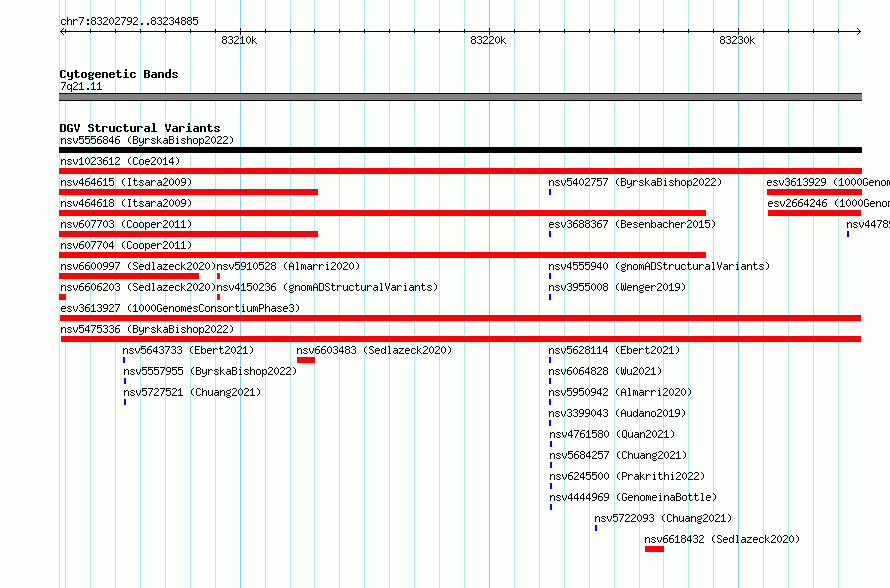Open nsv5628114 (Ebert2021) label
The height and width of the screenshot is (588, 890).
pyautogui.click(x=614, y=350)
